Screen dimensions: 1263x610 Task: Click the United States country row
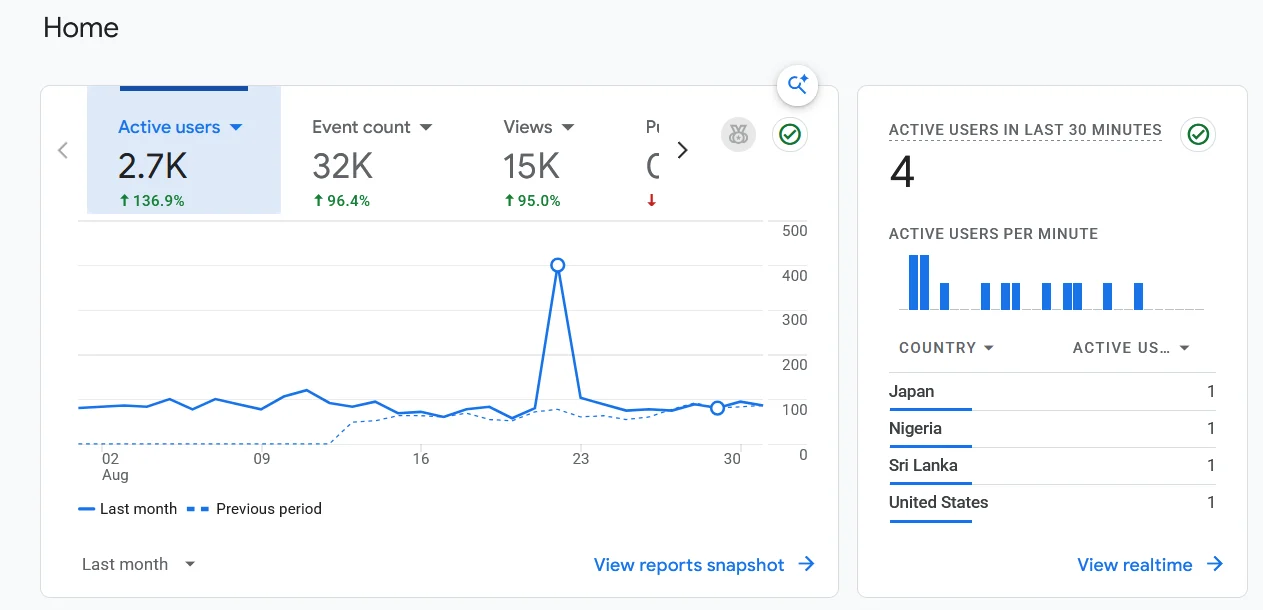click(x=1052, y=503)
